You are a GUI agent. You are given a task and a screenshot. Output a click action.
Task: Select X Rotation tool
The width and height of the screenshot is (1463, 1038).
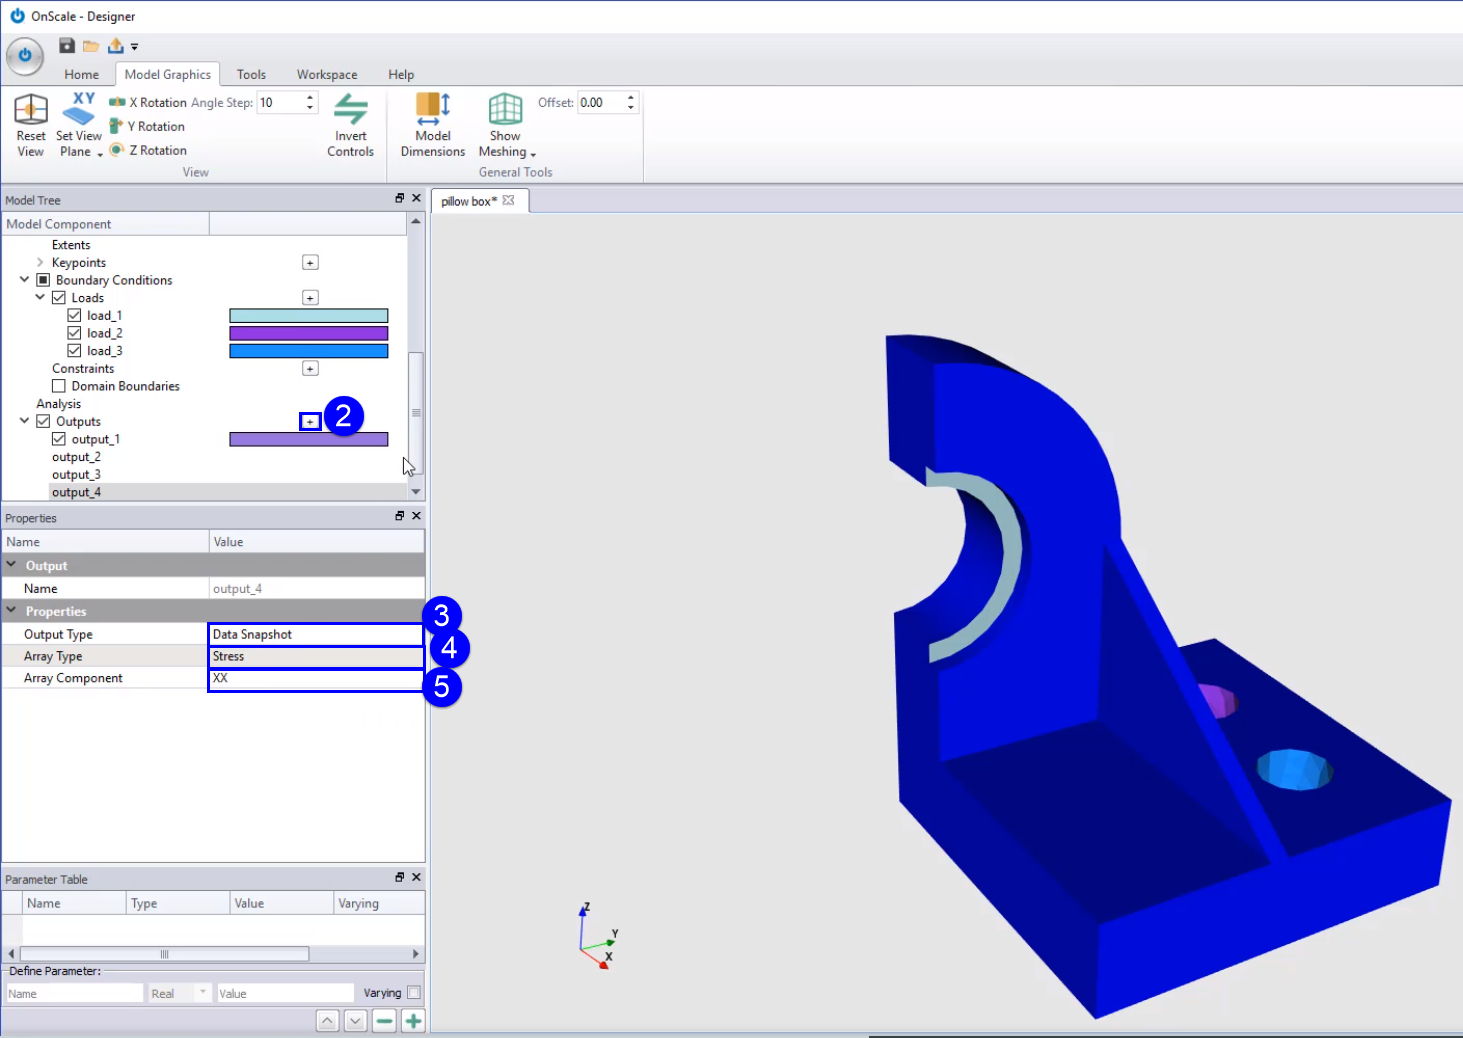(x=148, y=102)
